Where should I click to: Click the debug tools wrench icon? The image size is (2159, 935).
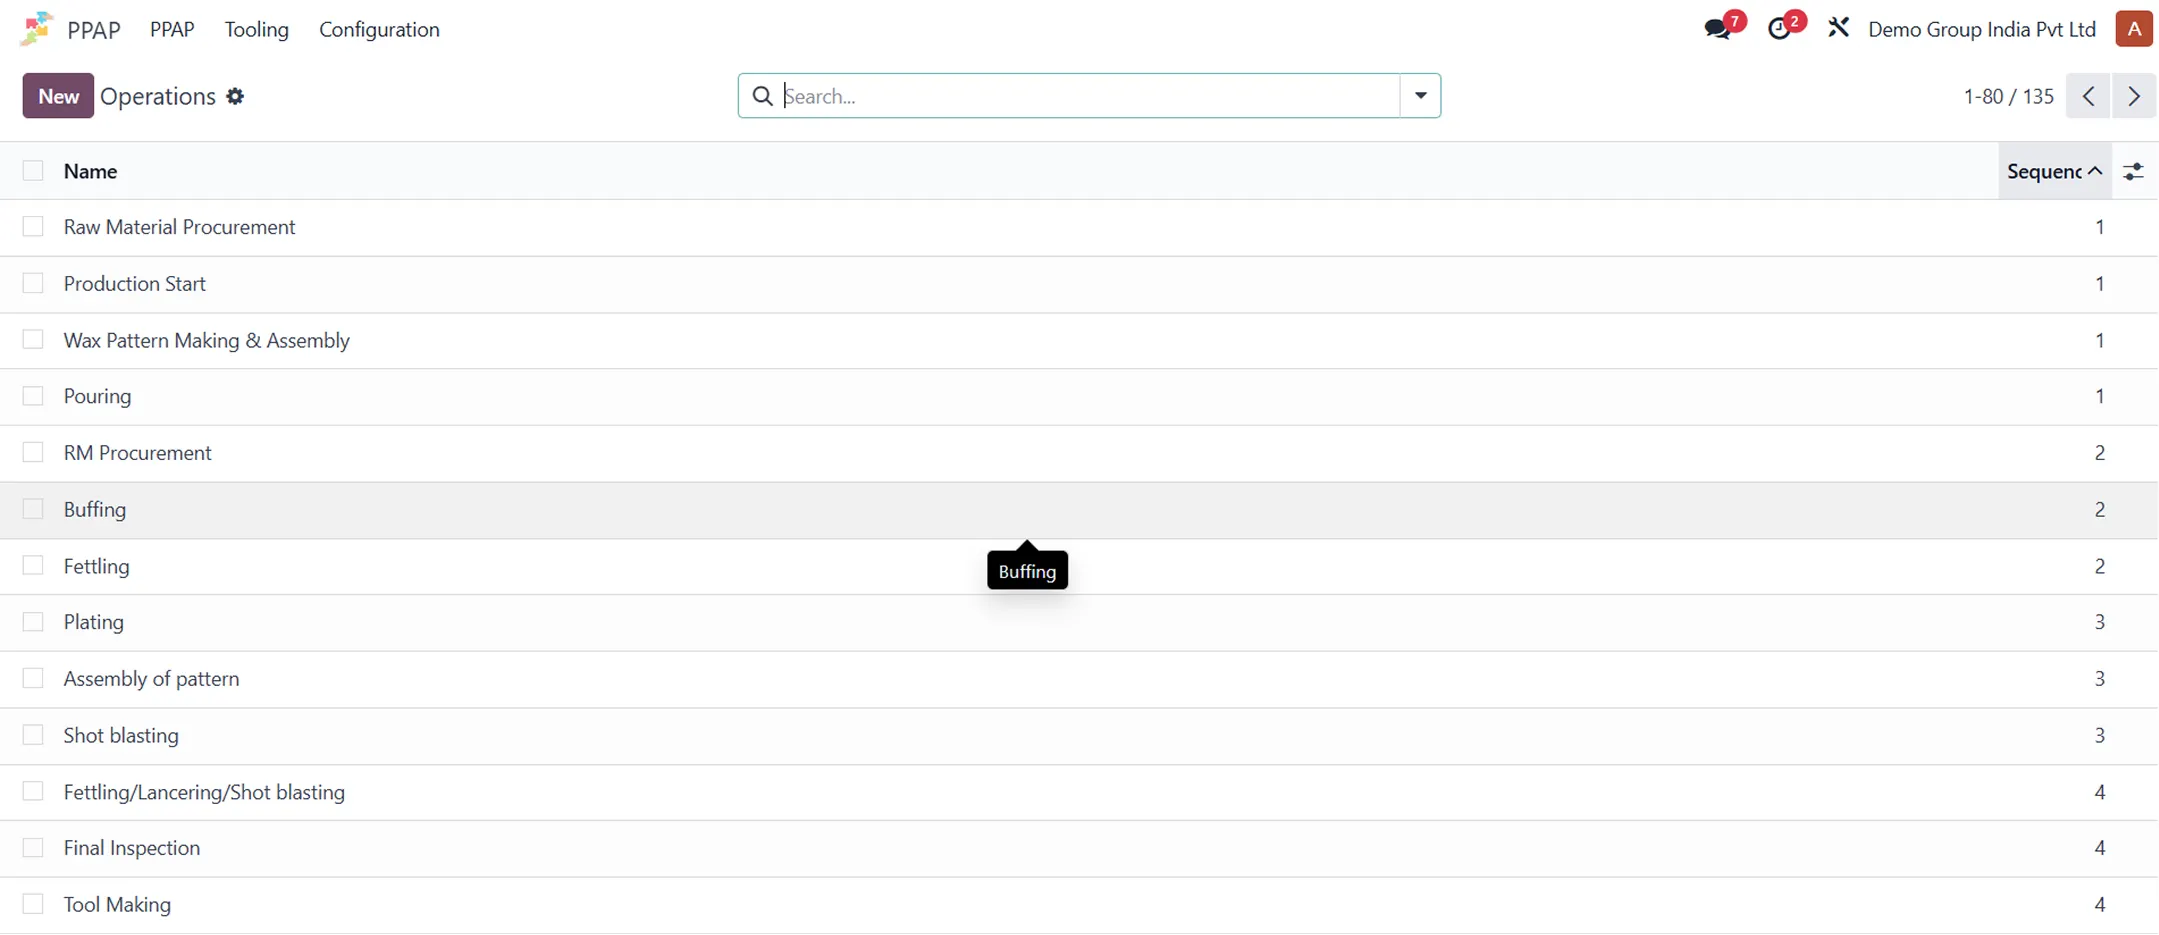1838,28
